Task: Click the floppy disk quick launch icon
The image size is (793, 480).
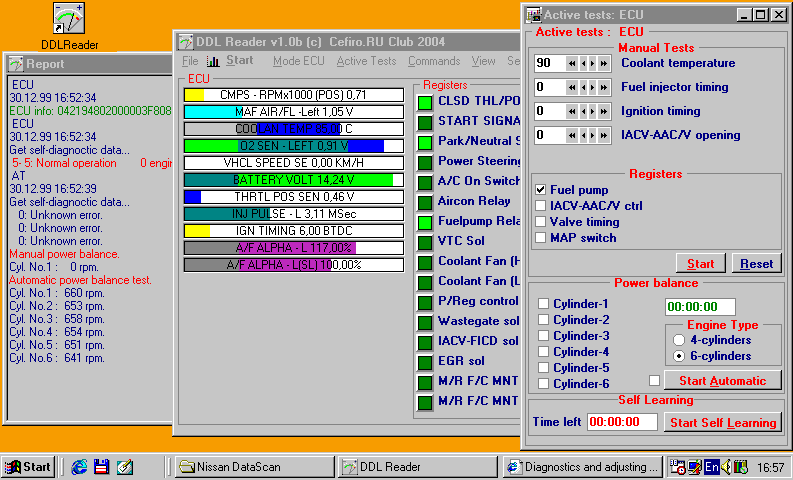Action: point(101,466)
